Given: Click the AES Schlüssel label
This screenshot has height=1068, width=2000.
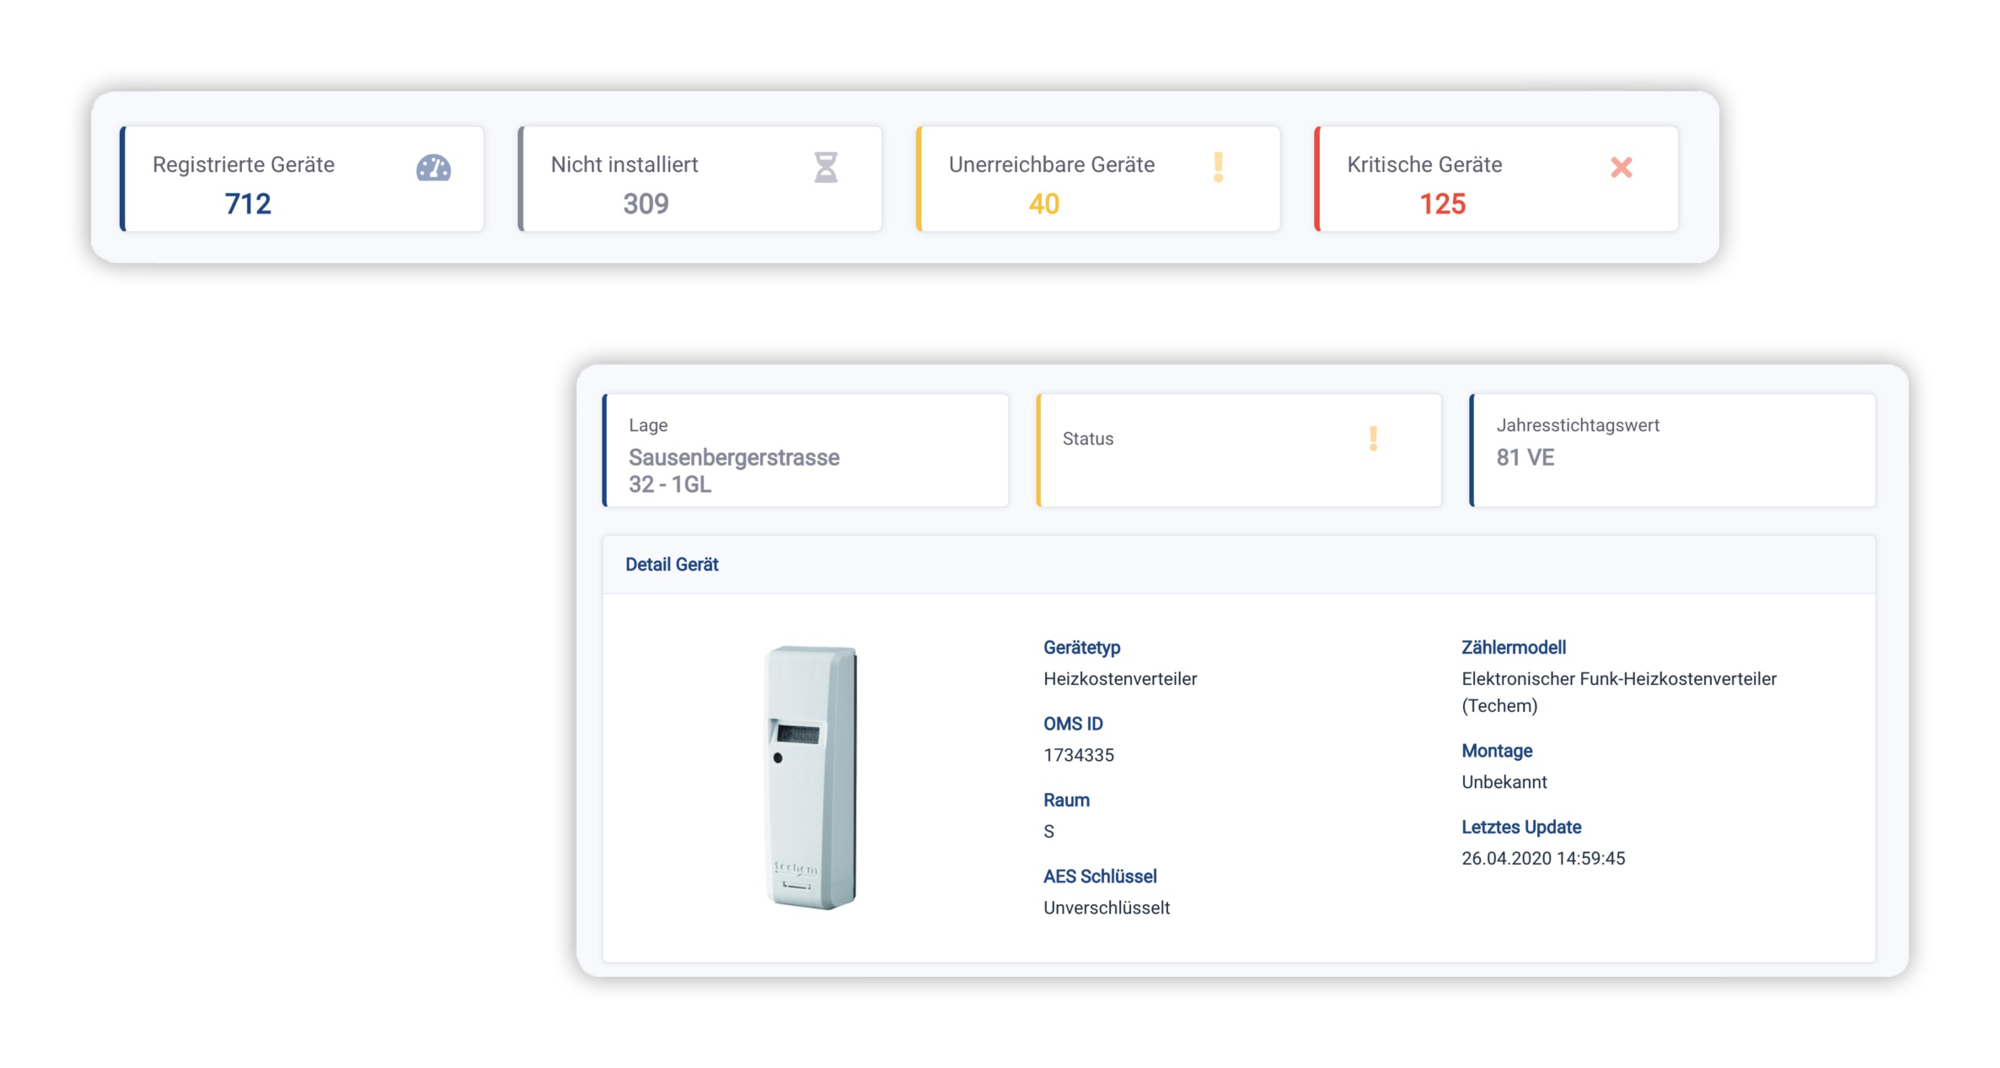Looking at the screenshot, I should tap(1100, 876).
